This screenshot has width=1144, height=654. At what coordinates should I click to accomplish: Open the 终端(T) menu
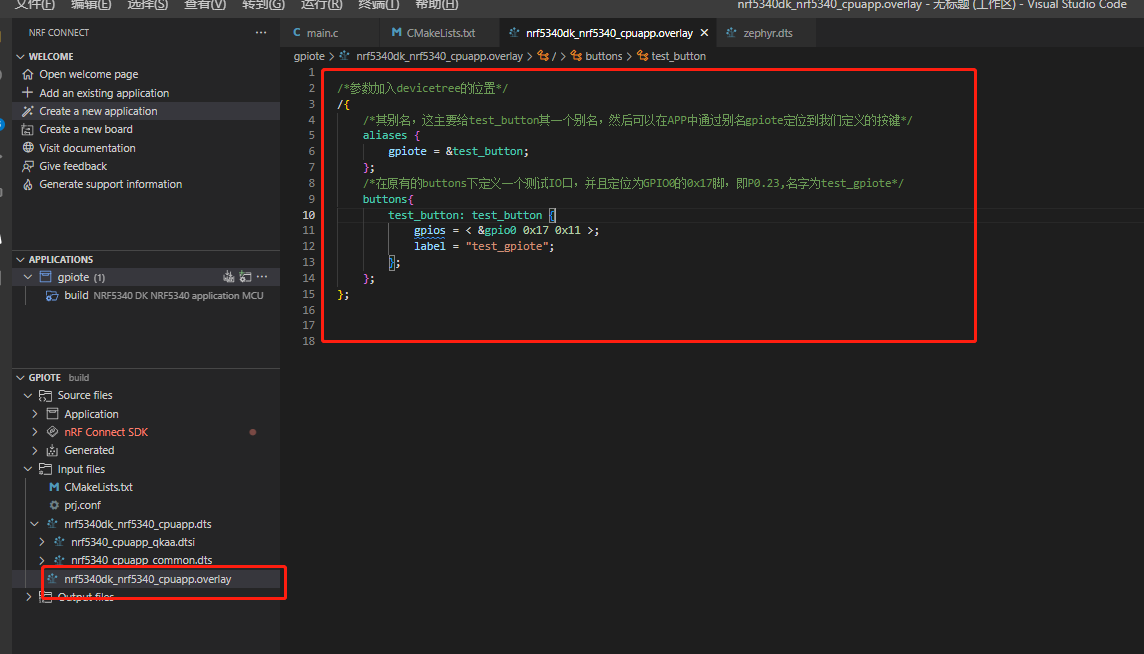coord(379,4)
